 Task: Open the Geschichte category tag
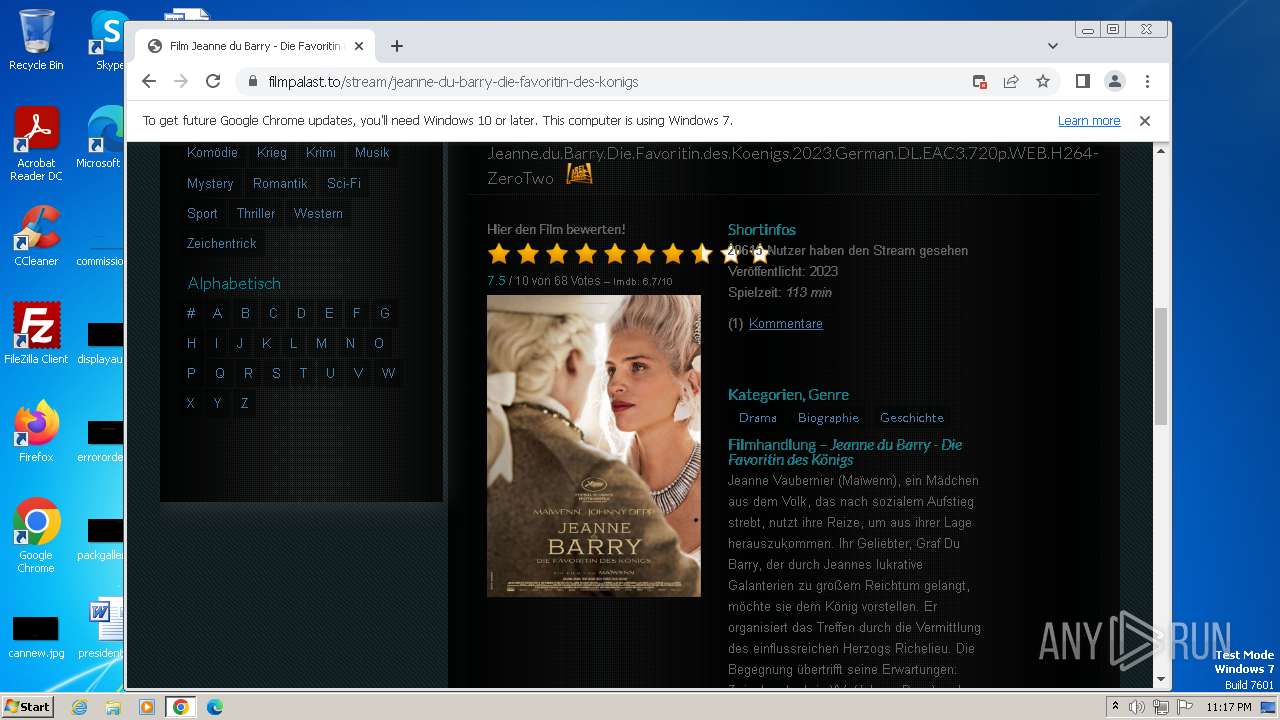click(912, 418)
